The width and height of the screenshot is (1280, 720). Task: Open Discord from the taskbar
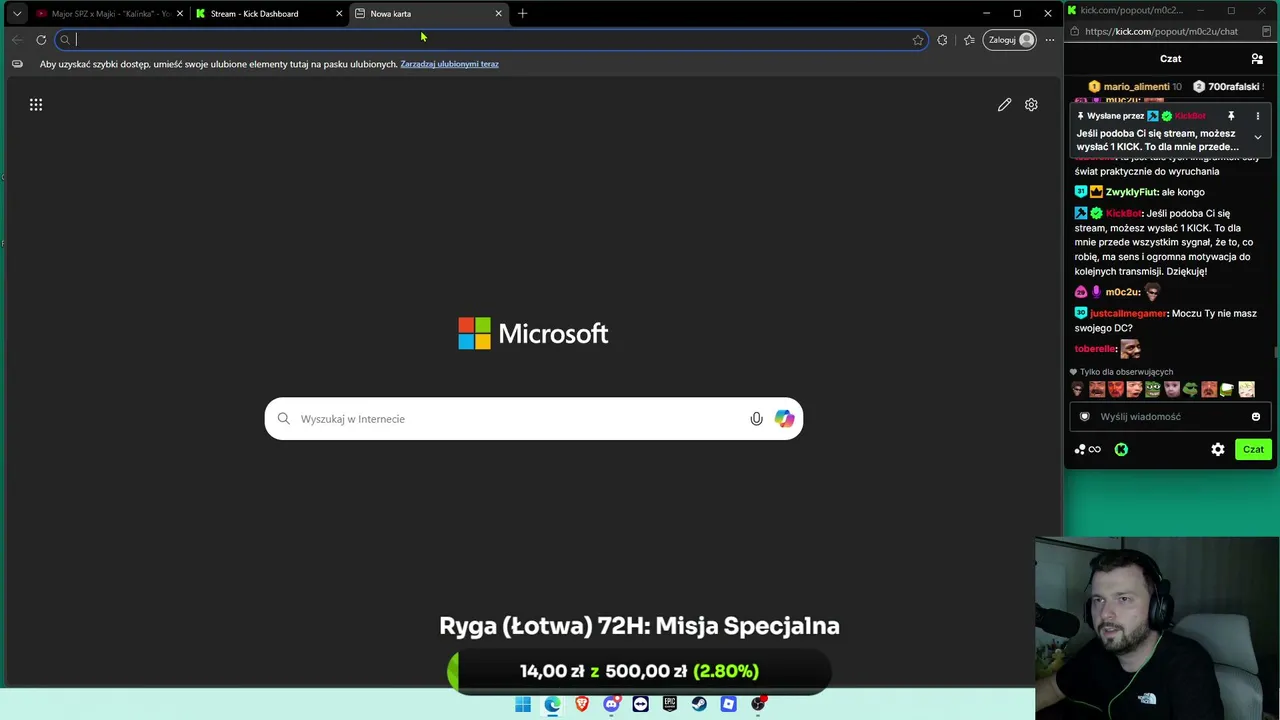[611, 705]
